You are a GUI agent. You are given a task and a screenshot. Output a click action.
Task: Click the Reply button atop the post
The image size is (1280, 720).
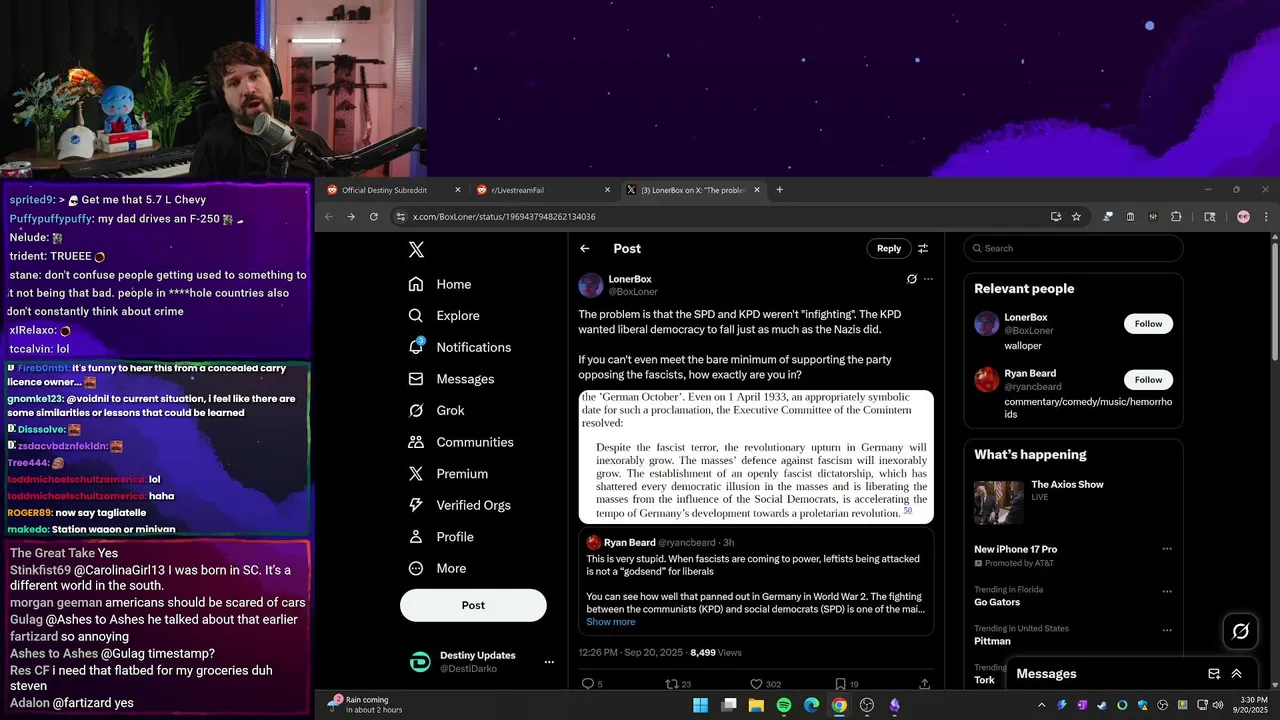click(889, 249)
